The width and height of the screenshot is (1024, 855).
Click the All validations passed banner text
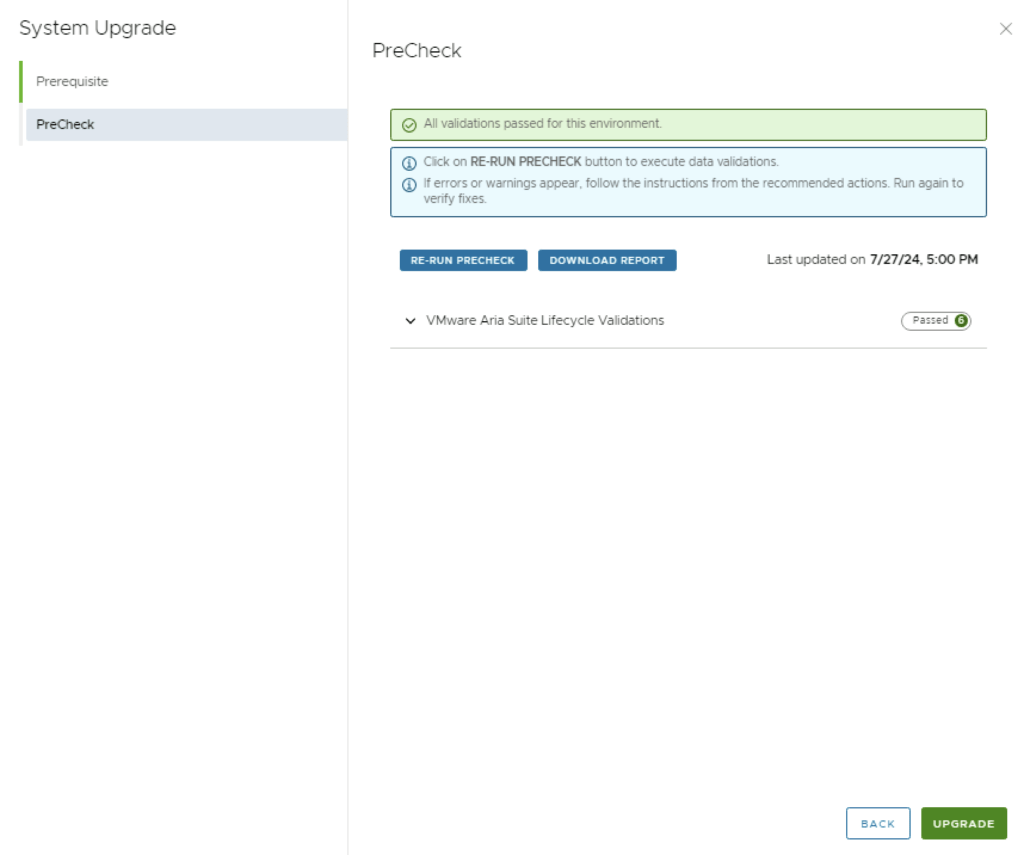click(x=542, y=124)
